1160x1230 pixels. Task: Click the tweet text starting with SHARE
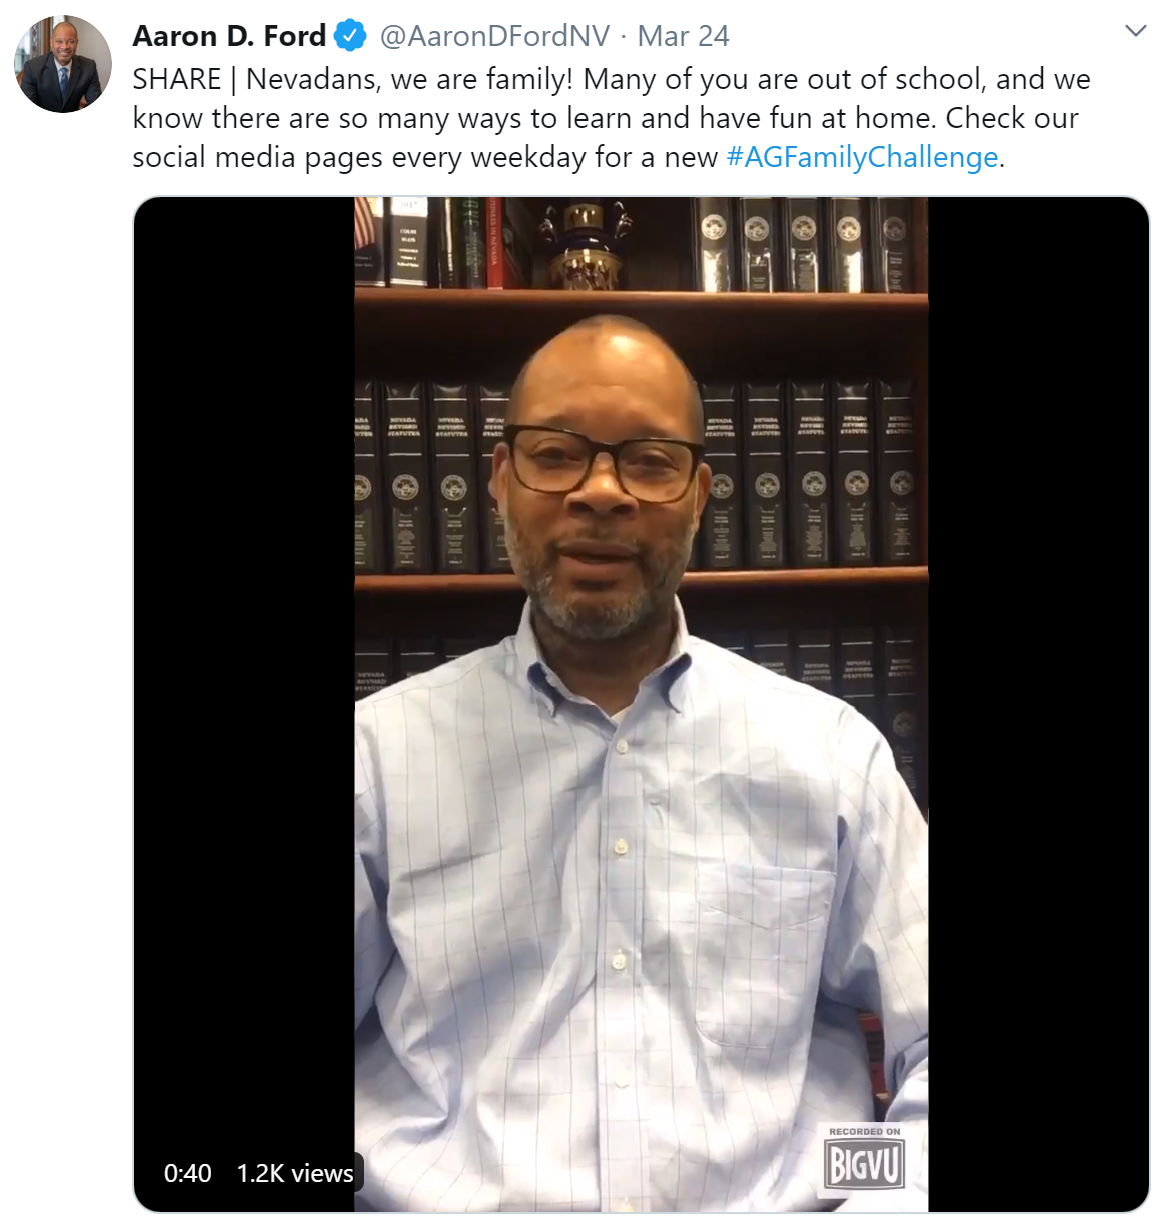(x=611, y=118)
